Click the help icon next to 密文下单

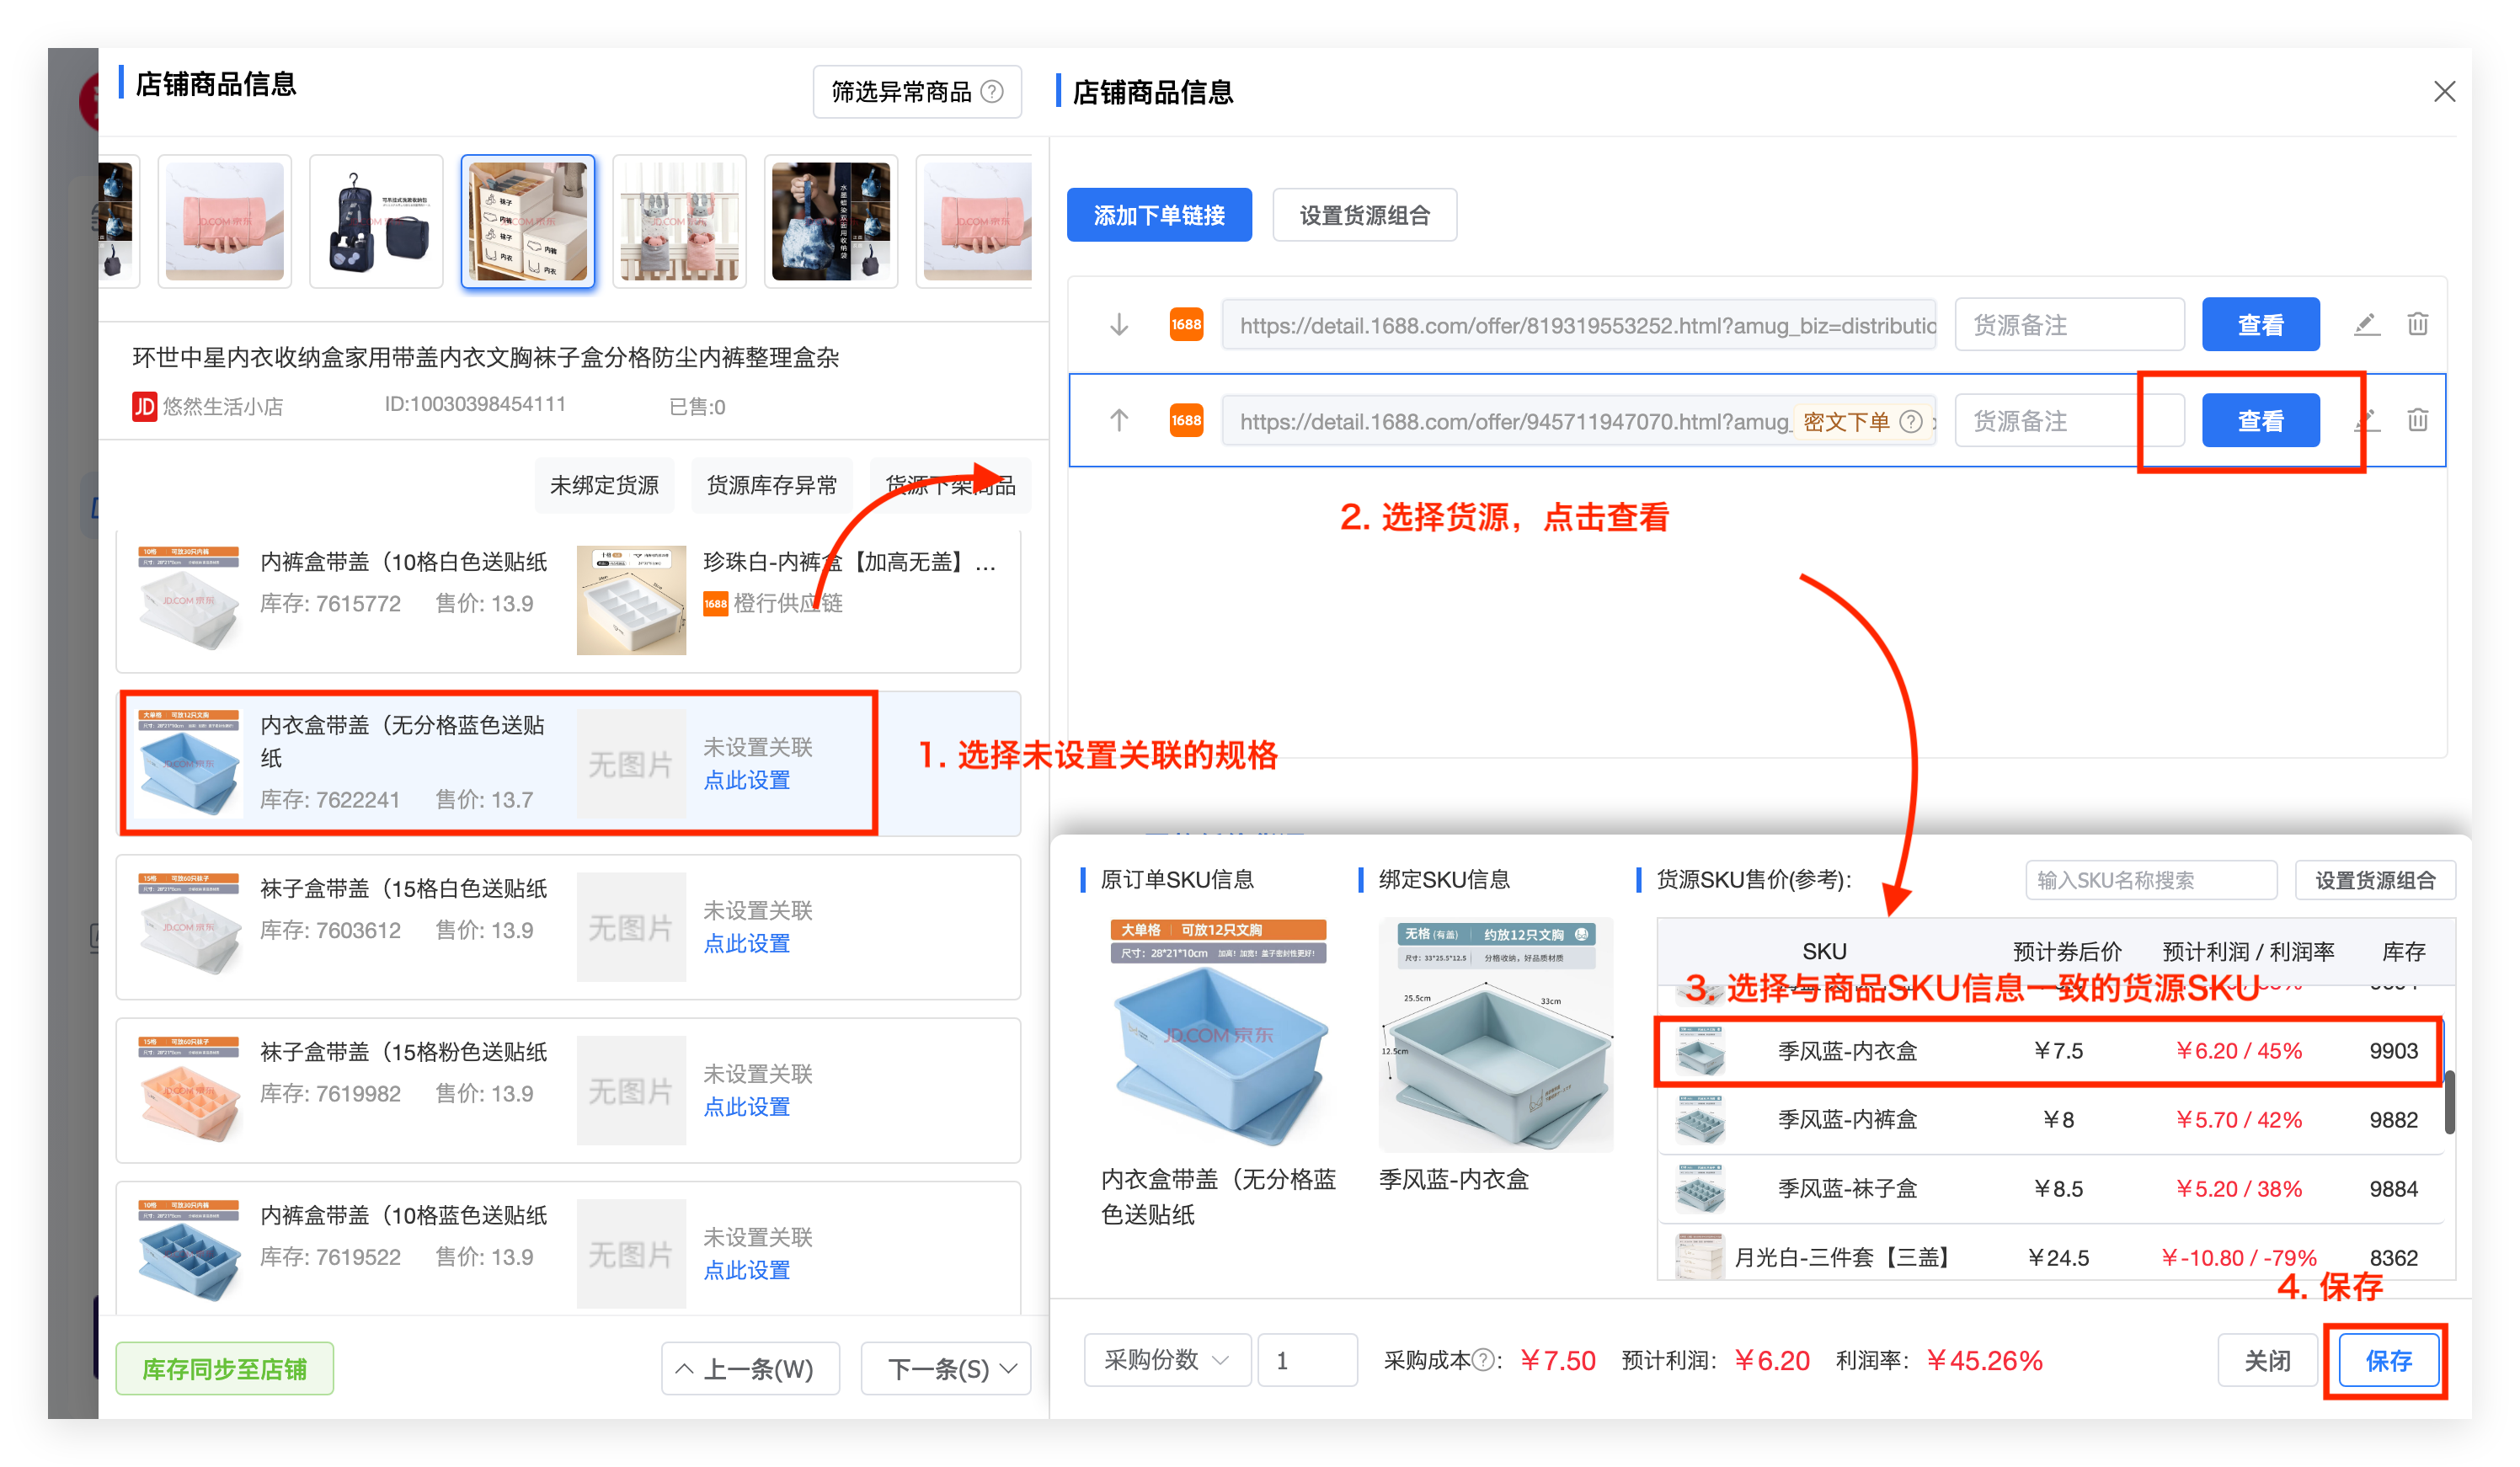(x=1910, y=421)
